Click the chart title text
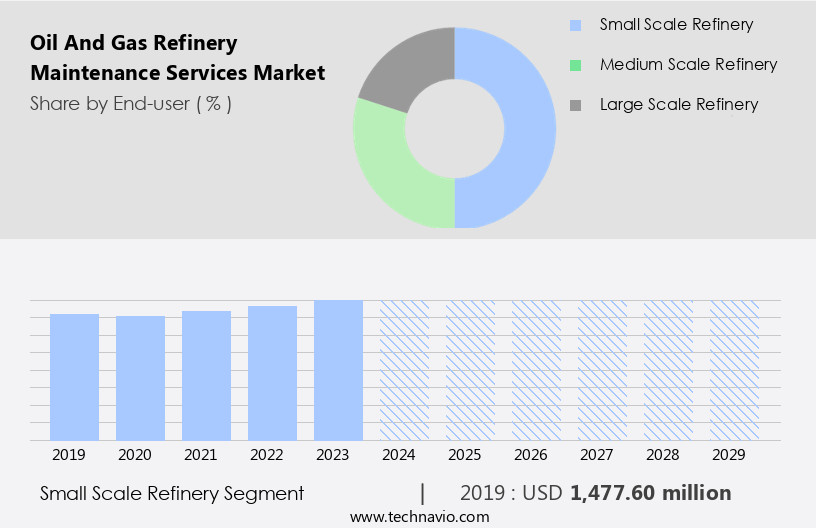This screenshot has height=528, width=816. (177, 58)
